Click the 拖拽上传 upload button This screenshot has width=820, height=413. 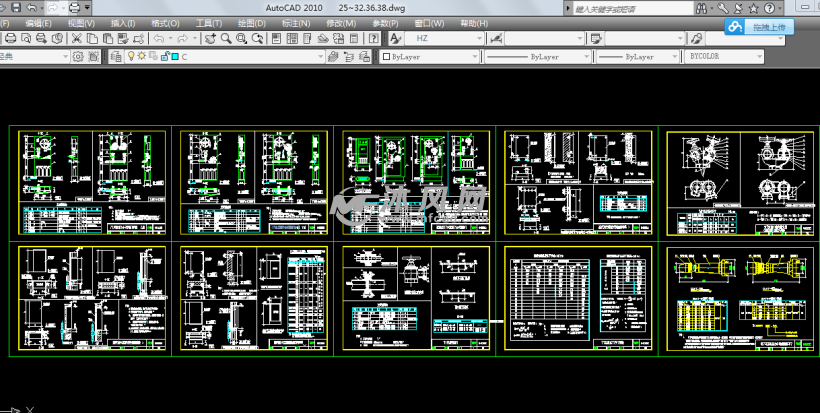coord(759,27)
